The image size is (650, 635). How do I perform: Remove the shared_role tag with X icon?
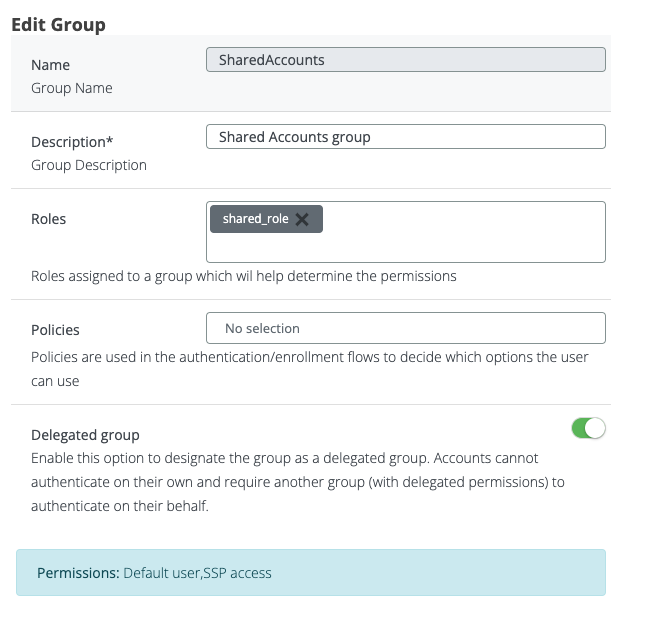tap(302, 219)
